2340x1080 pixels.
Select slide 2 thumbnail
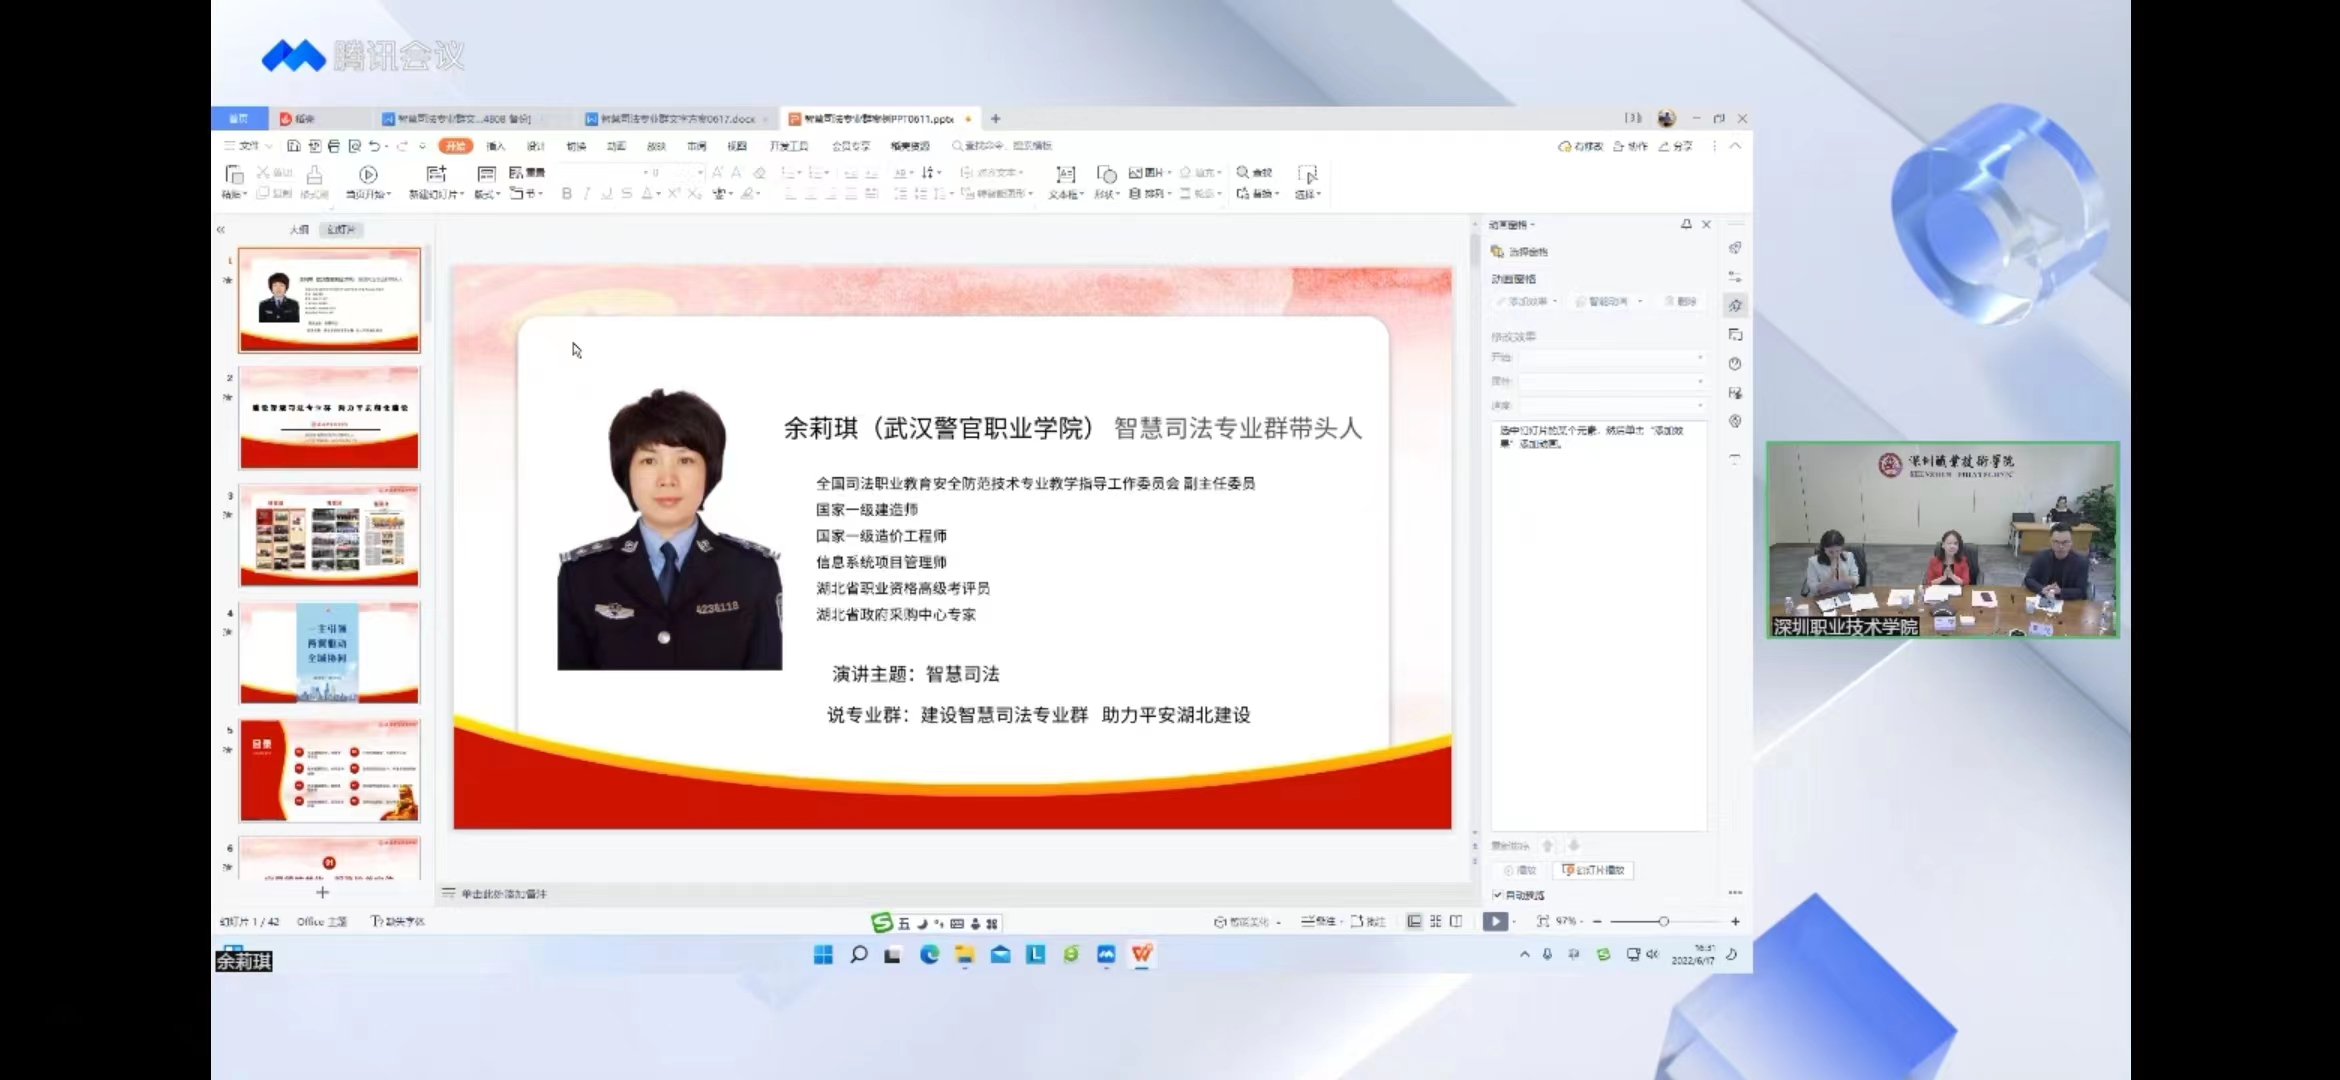(x=329, y=418)
